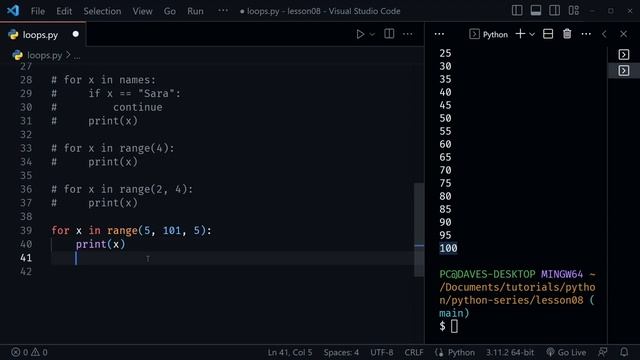Open editor More Actions ellipsis
Viewport: 640px width, 360px height.
(x=407, y=34)
